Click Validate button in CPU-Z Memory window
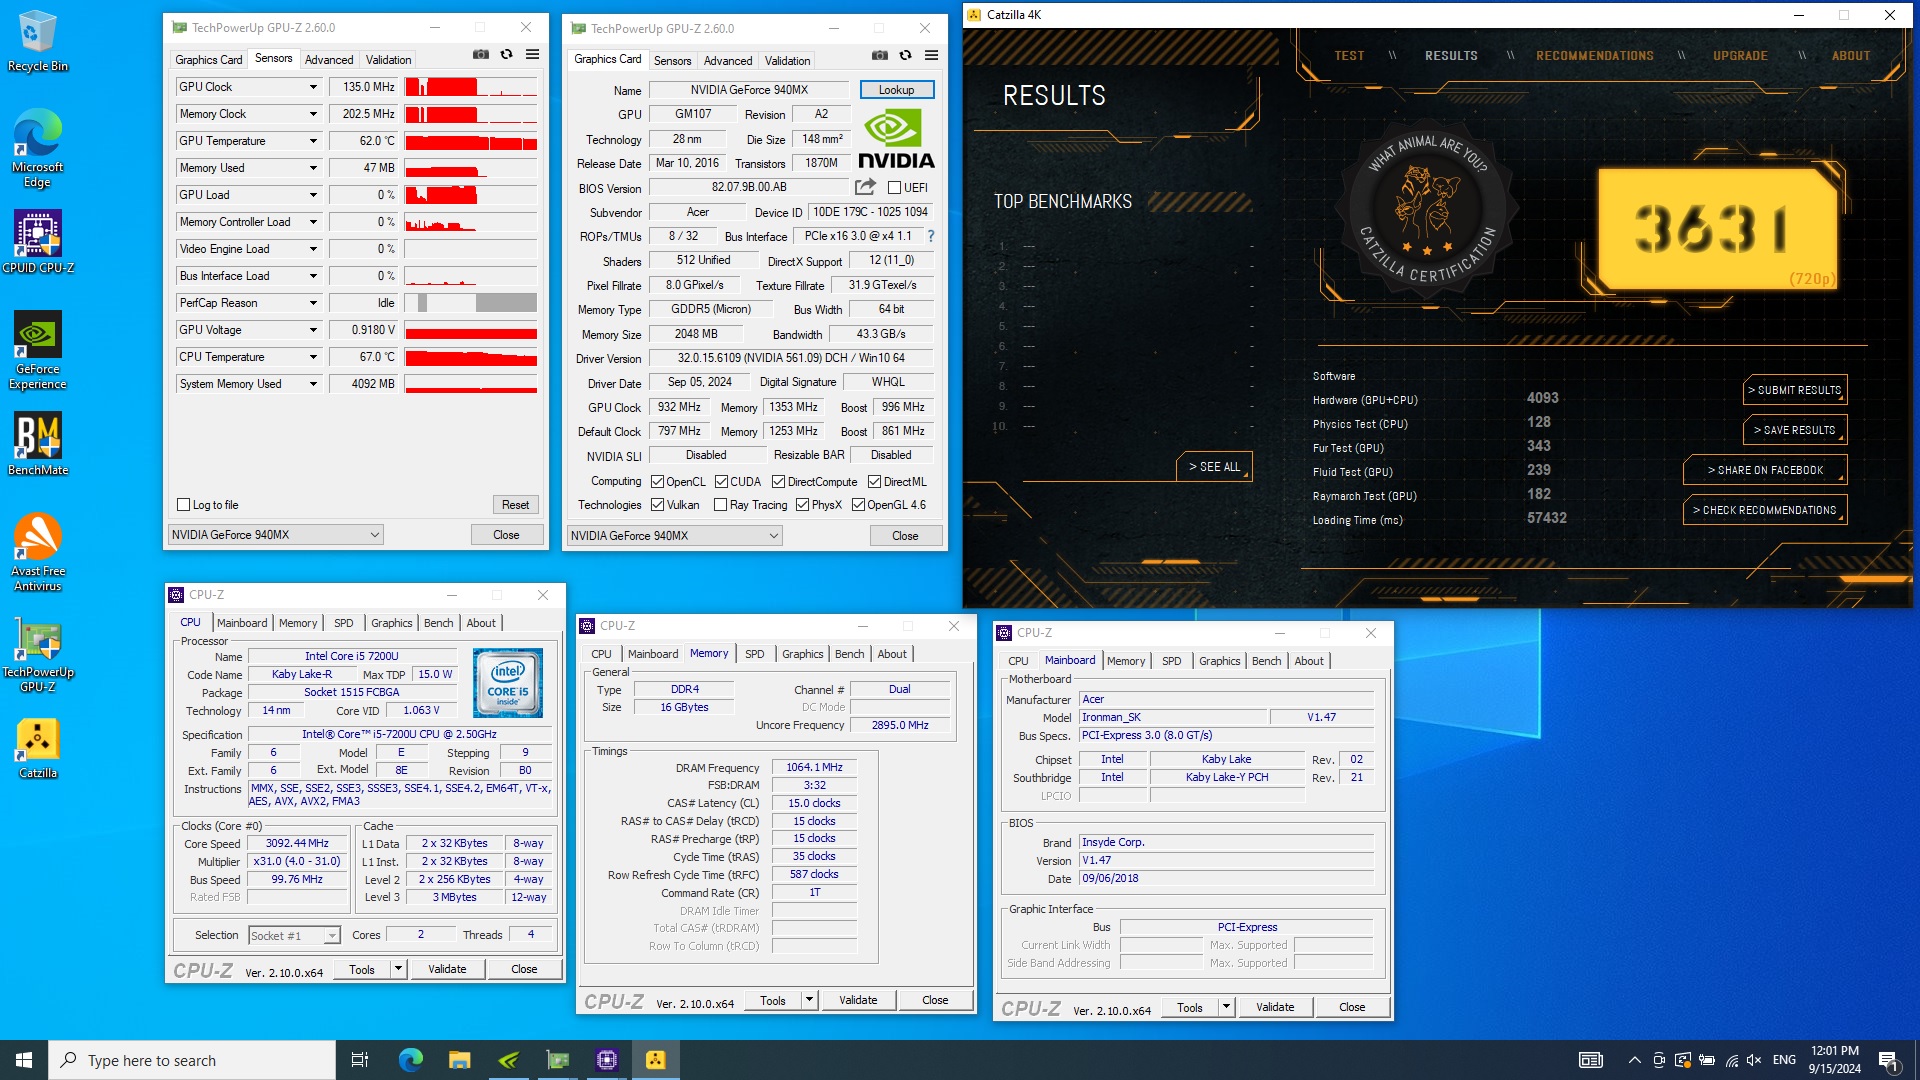1920x1080 pixels. [x=858, y=1000]
